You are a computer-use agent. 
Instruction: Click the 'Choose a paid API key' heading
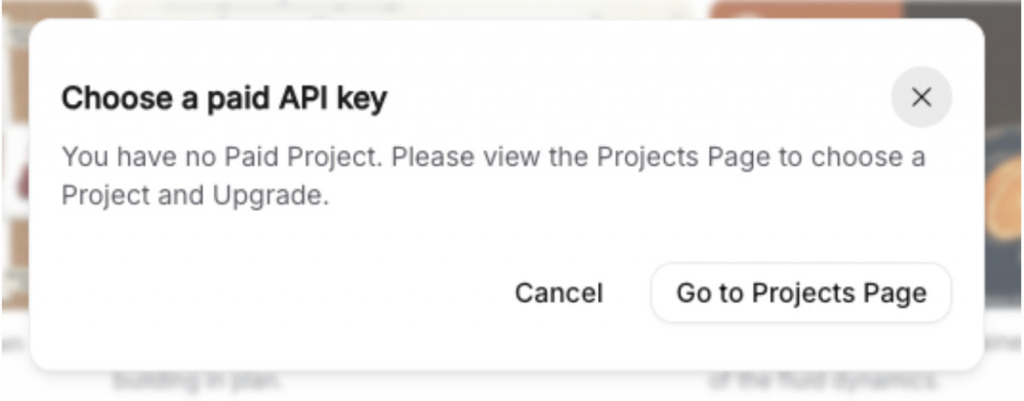(224, 99)
